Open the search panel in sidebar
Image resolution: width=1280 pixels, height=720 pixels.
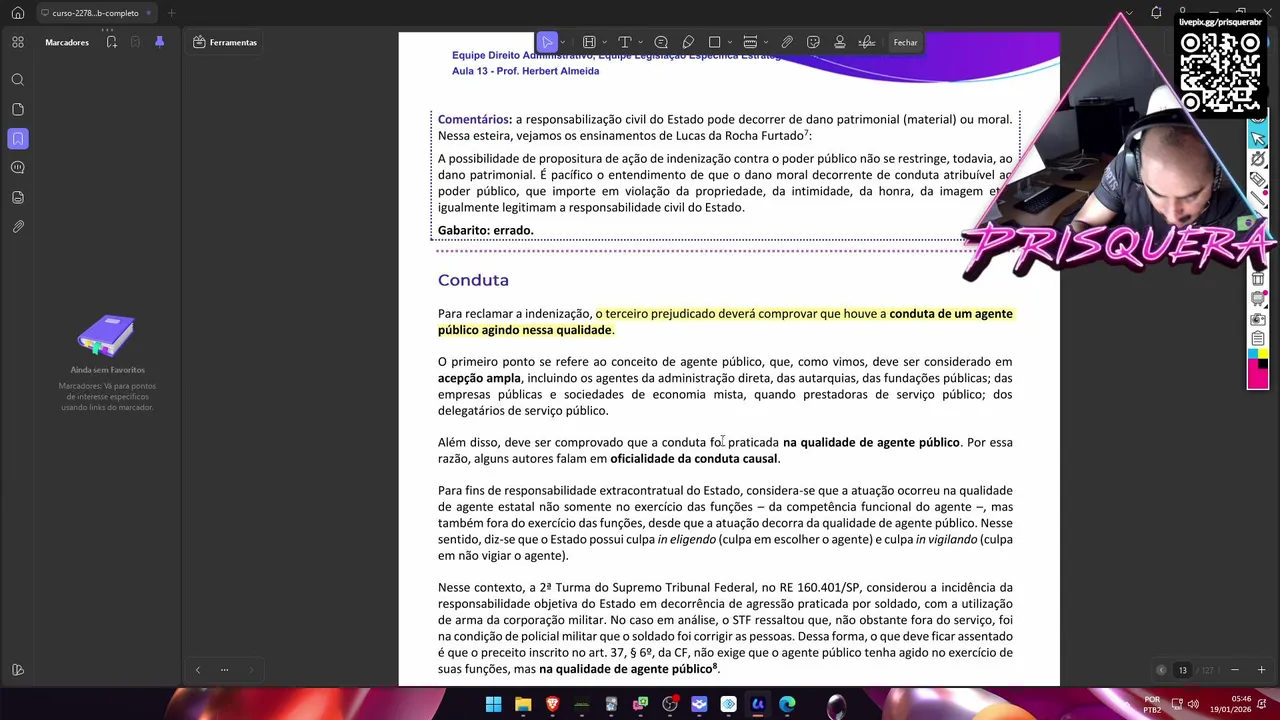18,80
